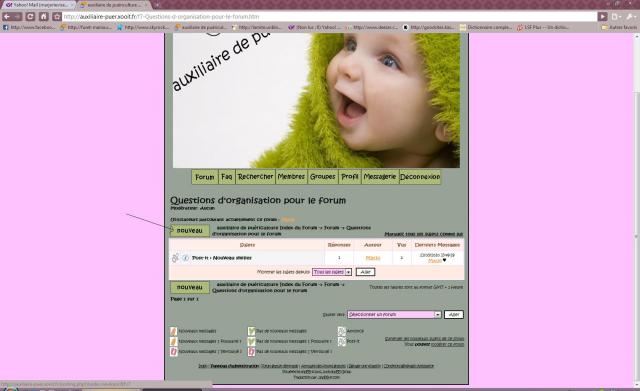Open the Membres navigation button
This screenshot has width=640, height=391.
(x=291, y=177)
